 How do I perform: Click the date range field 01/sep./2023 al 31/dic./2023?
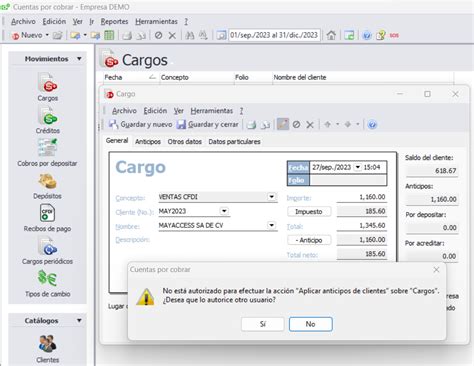pos(274,35)
